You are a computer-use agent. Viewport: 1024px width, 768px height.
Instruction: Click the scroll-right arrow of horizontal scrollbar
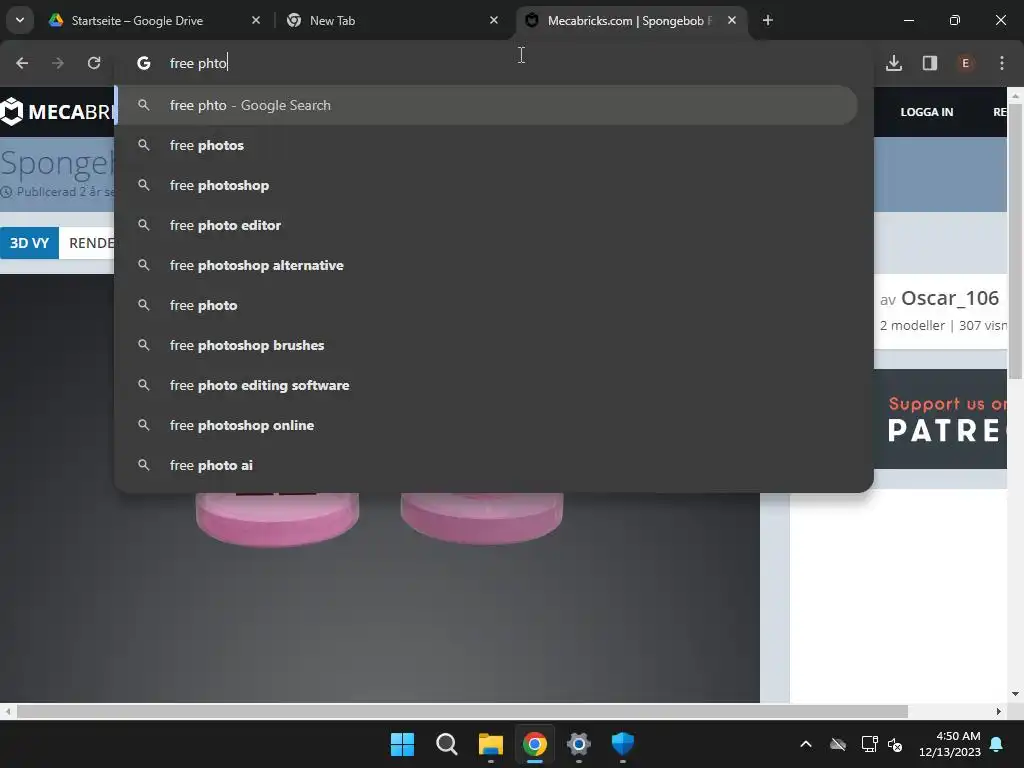point(998,711)
